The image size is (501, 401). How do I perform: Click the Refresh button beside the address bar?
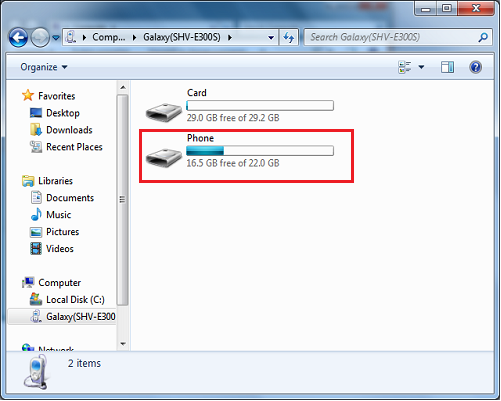(x=289, y=37)
